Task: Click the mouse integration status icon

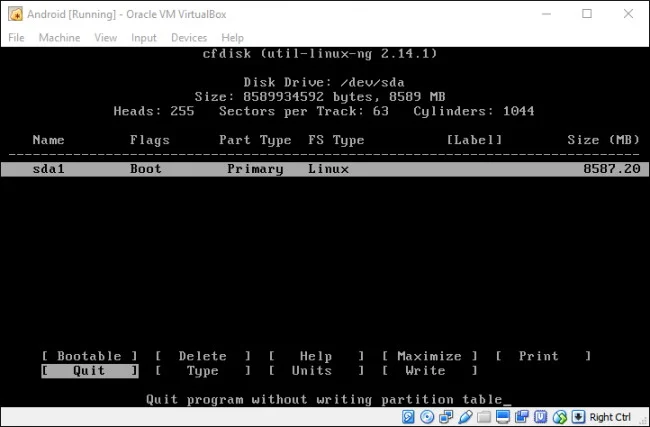Action: [560, 417]
